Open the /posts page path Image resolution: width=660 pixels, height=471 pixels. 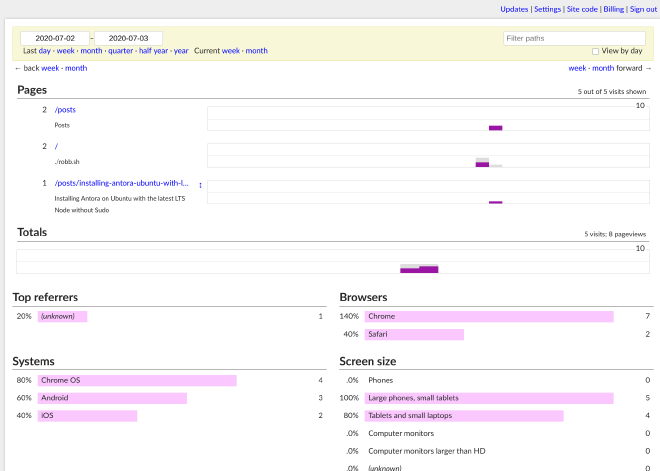(65, 110)
